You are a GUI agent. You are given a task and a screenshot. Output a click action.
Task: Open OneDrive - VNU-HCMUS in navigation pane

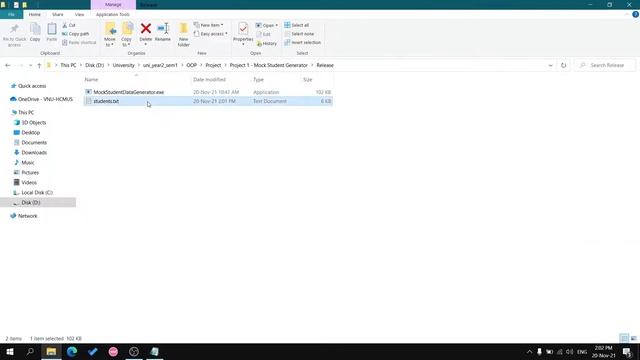pos(45,99)
